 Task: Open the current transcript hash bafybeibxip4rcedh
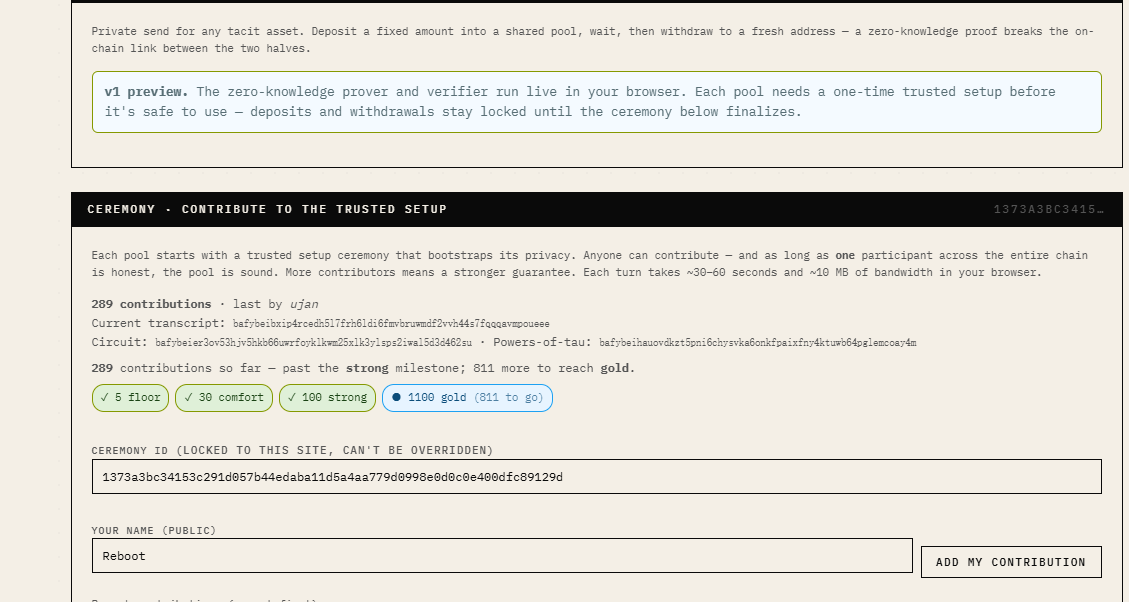[x=391, y=324]
